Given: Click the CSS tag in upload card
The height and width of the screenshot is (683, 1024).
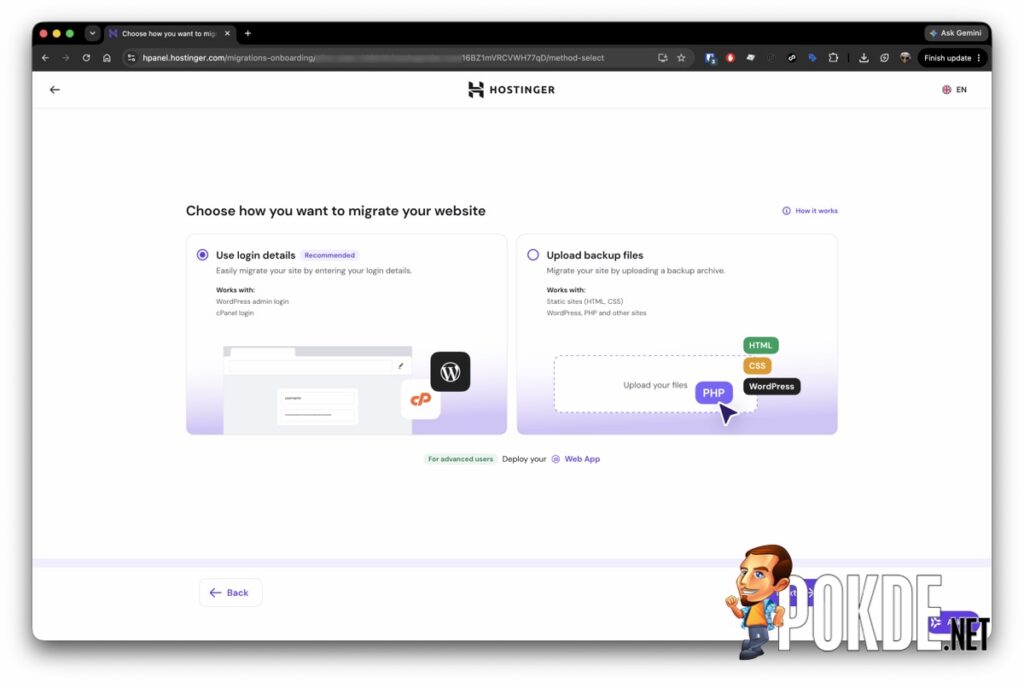Looking at the screenshot, I should click(757, 366).
